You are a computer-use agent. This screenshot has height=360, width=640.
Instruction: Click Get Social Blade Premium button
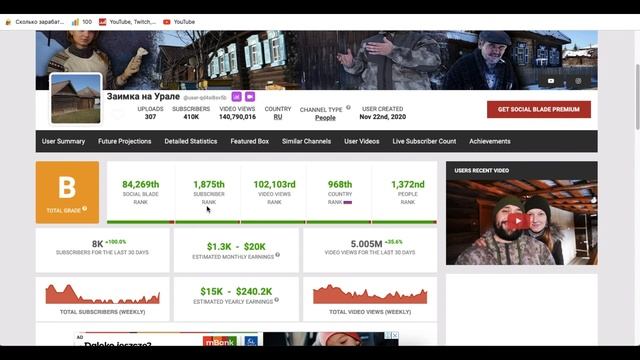[x=538, y=109]
